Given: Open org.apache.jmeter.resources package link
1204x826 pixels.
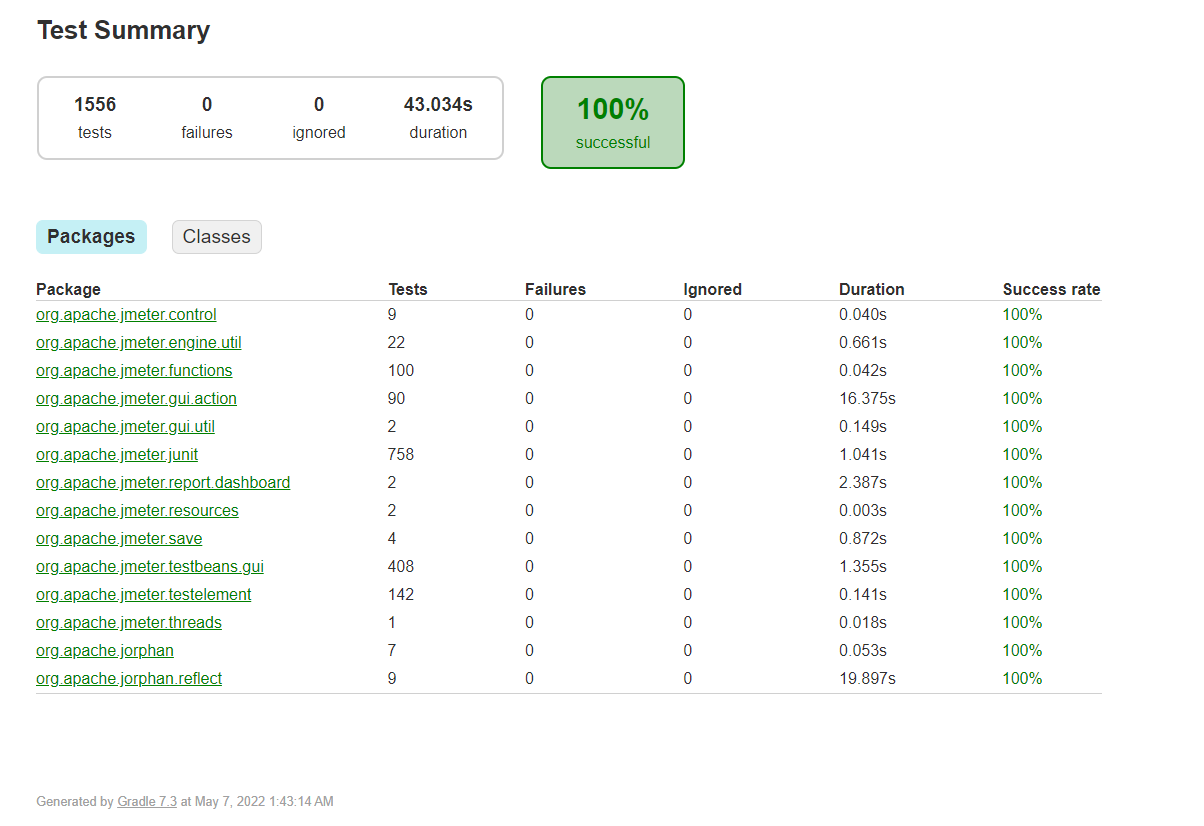Looking at the screenshot, I should (x=137, y=511).
